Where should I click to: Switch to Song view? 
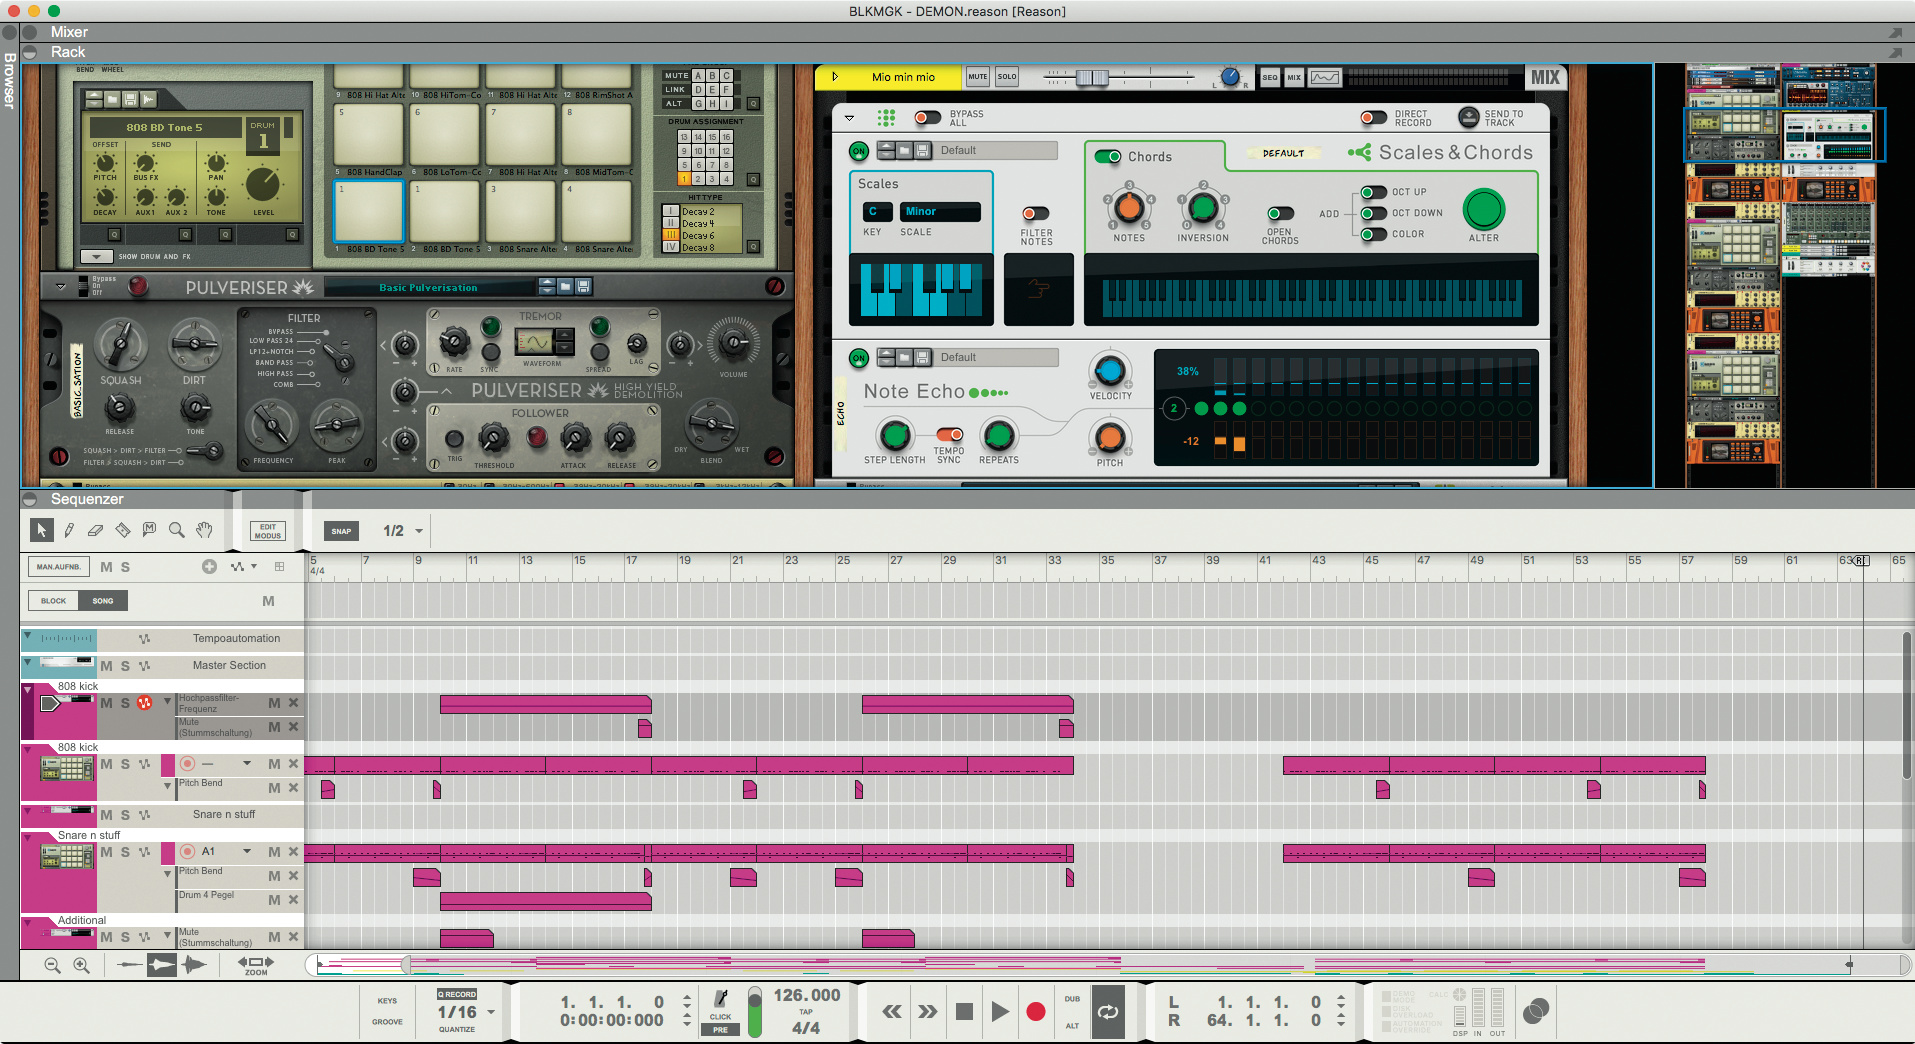(x=103, y=601)
